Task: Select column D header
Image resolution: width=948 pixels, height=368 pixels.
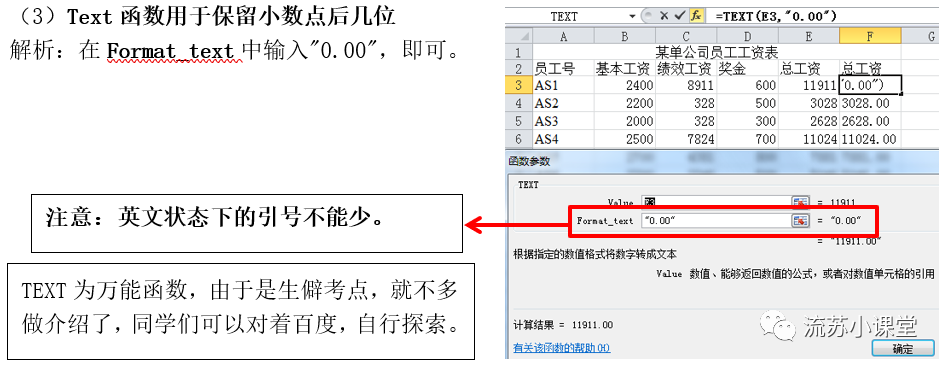Action: click(747, 37)
